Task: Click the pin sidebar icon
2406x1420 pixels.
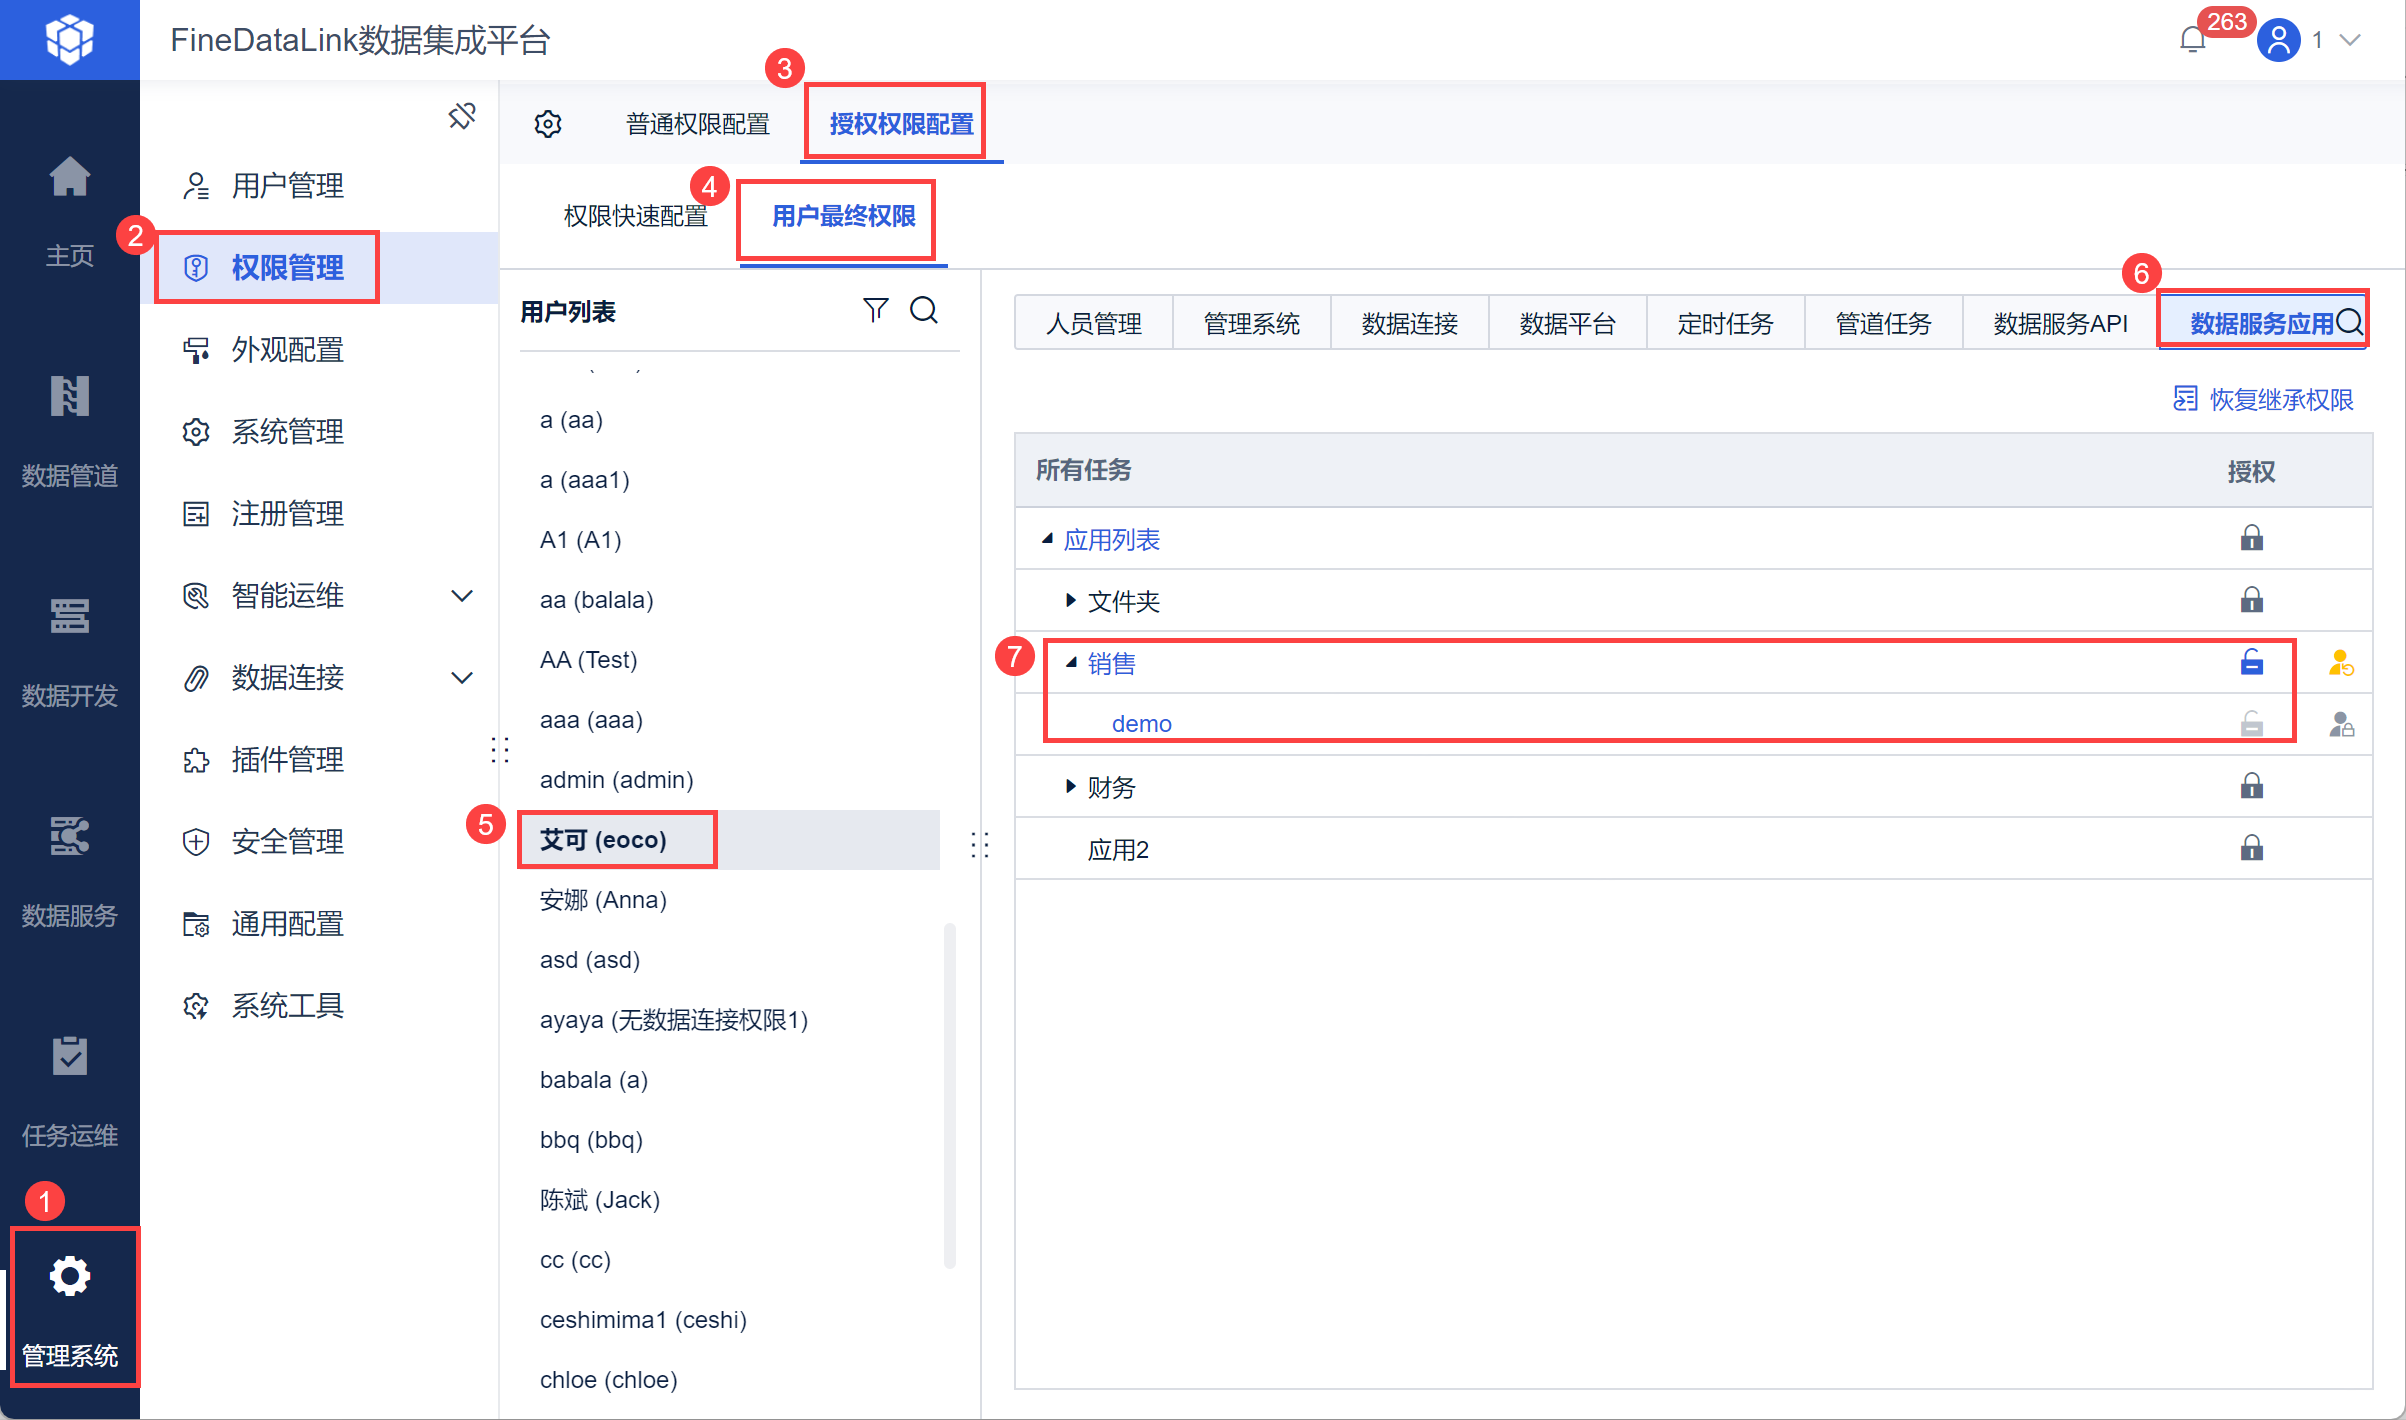Action: click(x=462, y=116)
